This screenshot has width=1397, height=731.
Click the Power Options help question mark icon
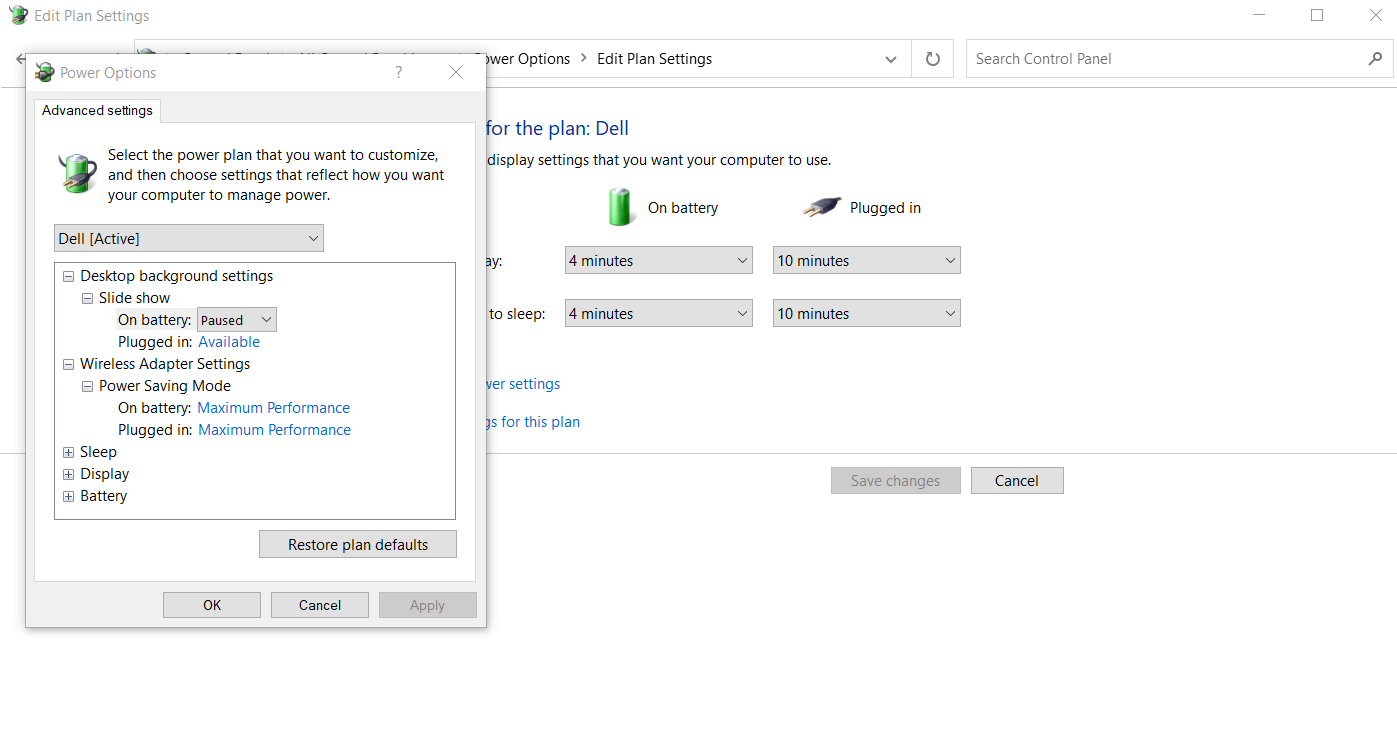(397, 72)
